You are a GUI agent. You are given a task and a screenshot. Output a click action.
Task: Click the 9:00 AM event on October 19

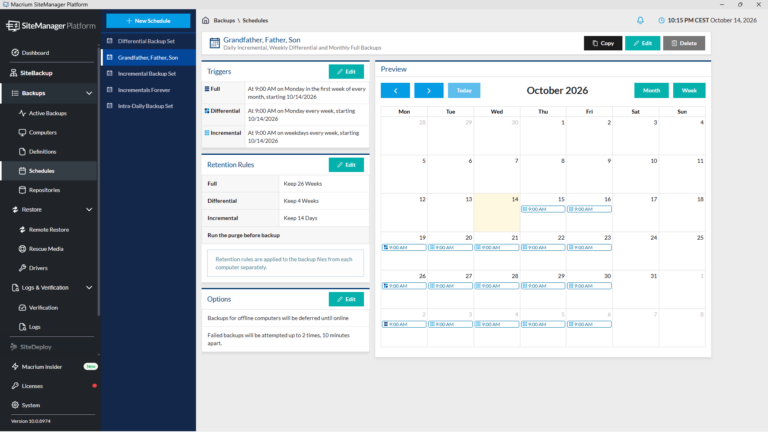point(404,248)
